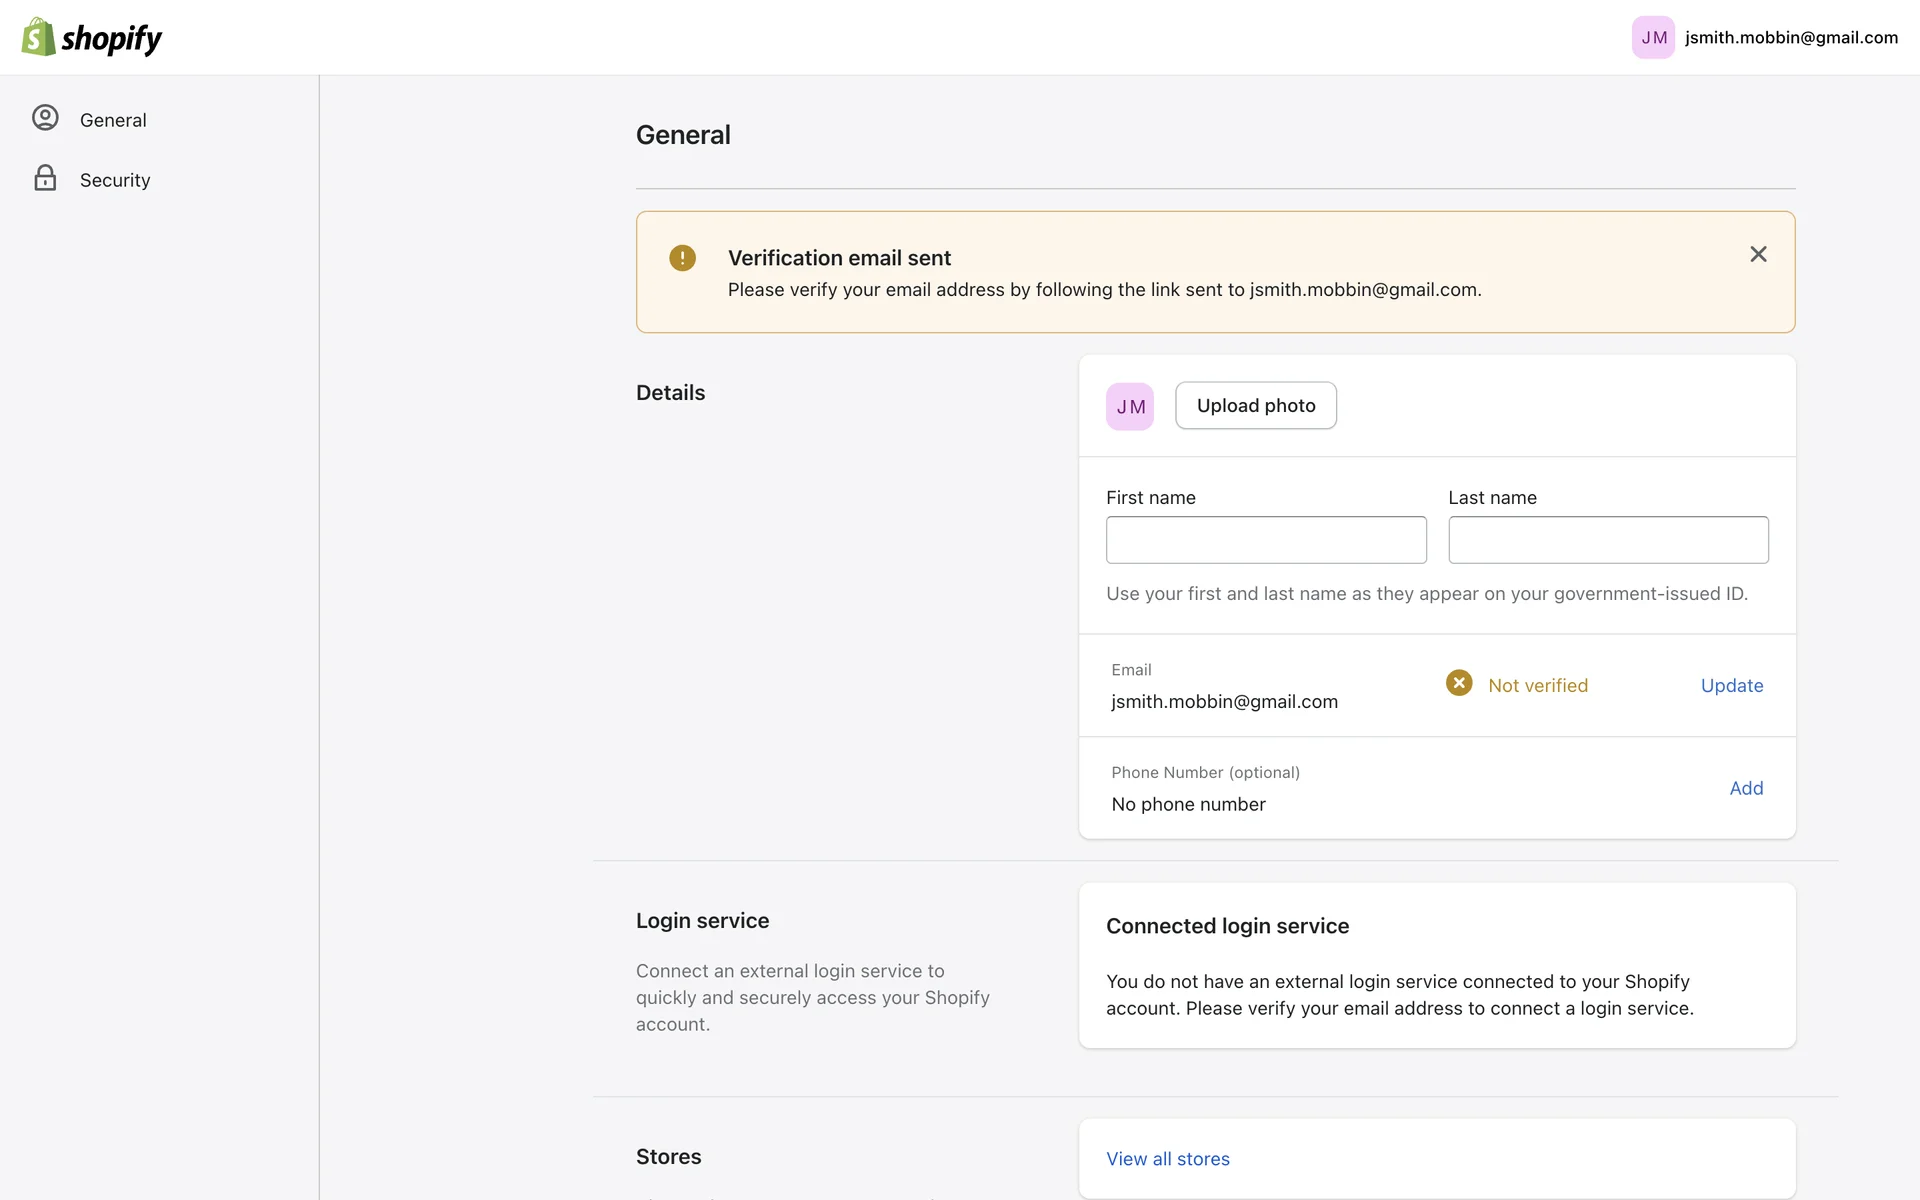Click the Connected login service heading
Screen dimensions: 1920x1200
point(1227,926)
